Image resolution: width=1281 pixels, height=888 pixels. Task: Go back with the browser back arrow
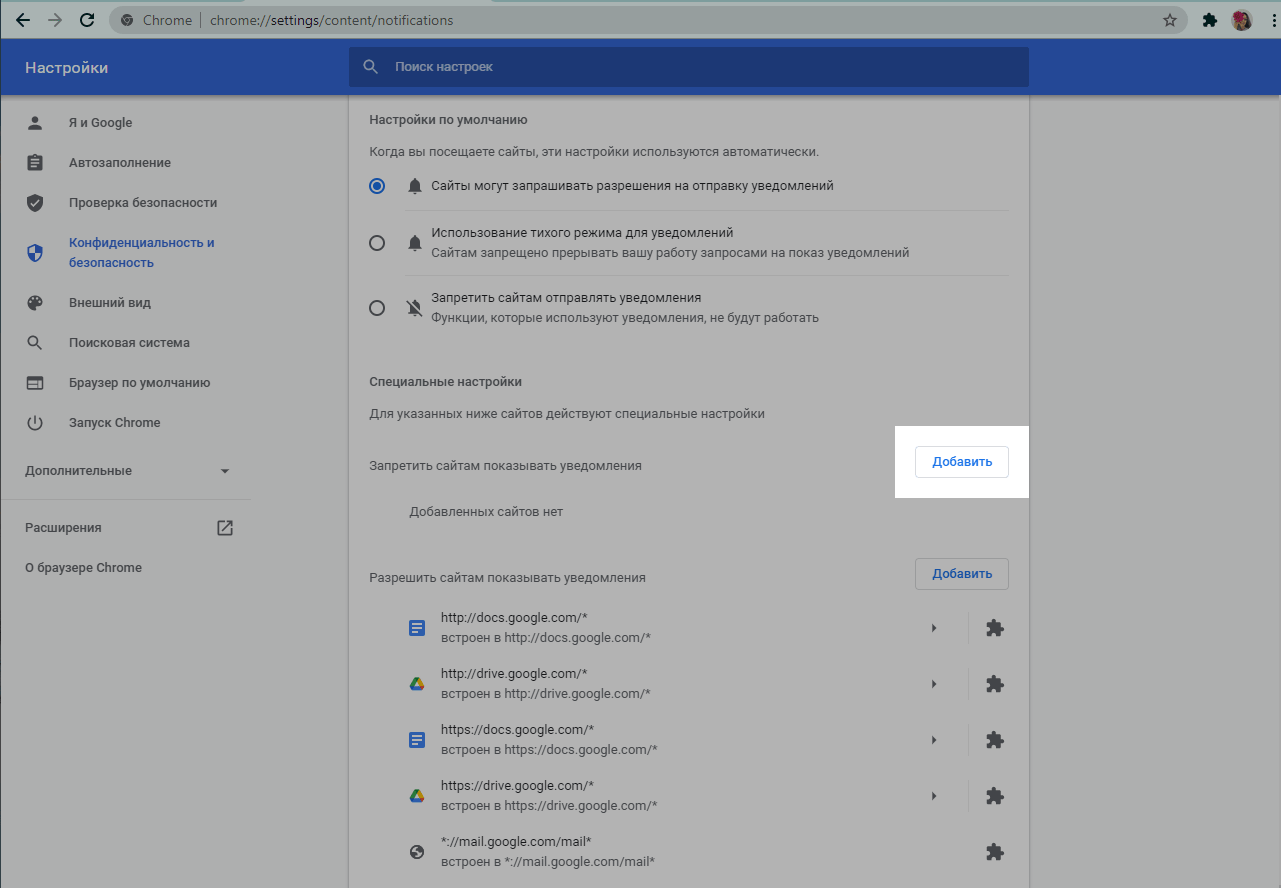(23, 20)
